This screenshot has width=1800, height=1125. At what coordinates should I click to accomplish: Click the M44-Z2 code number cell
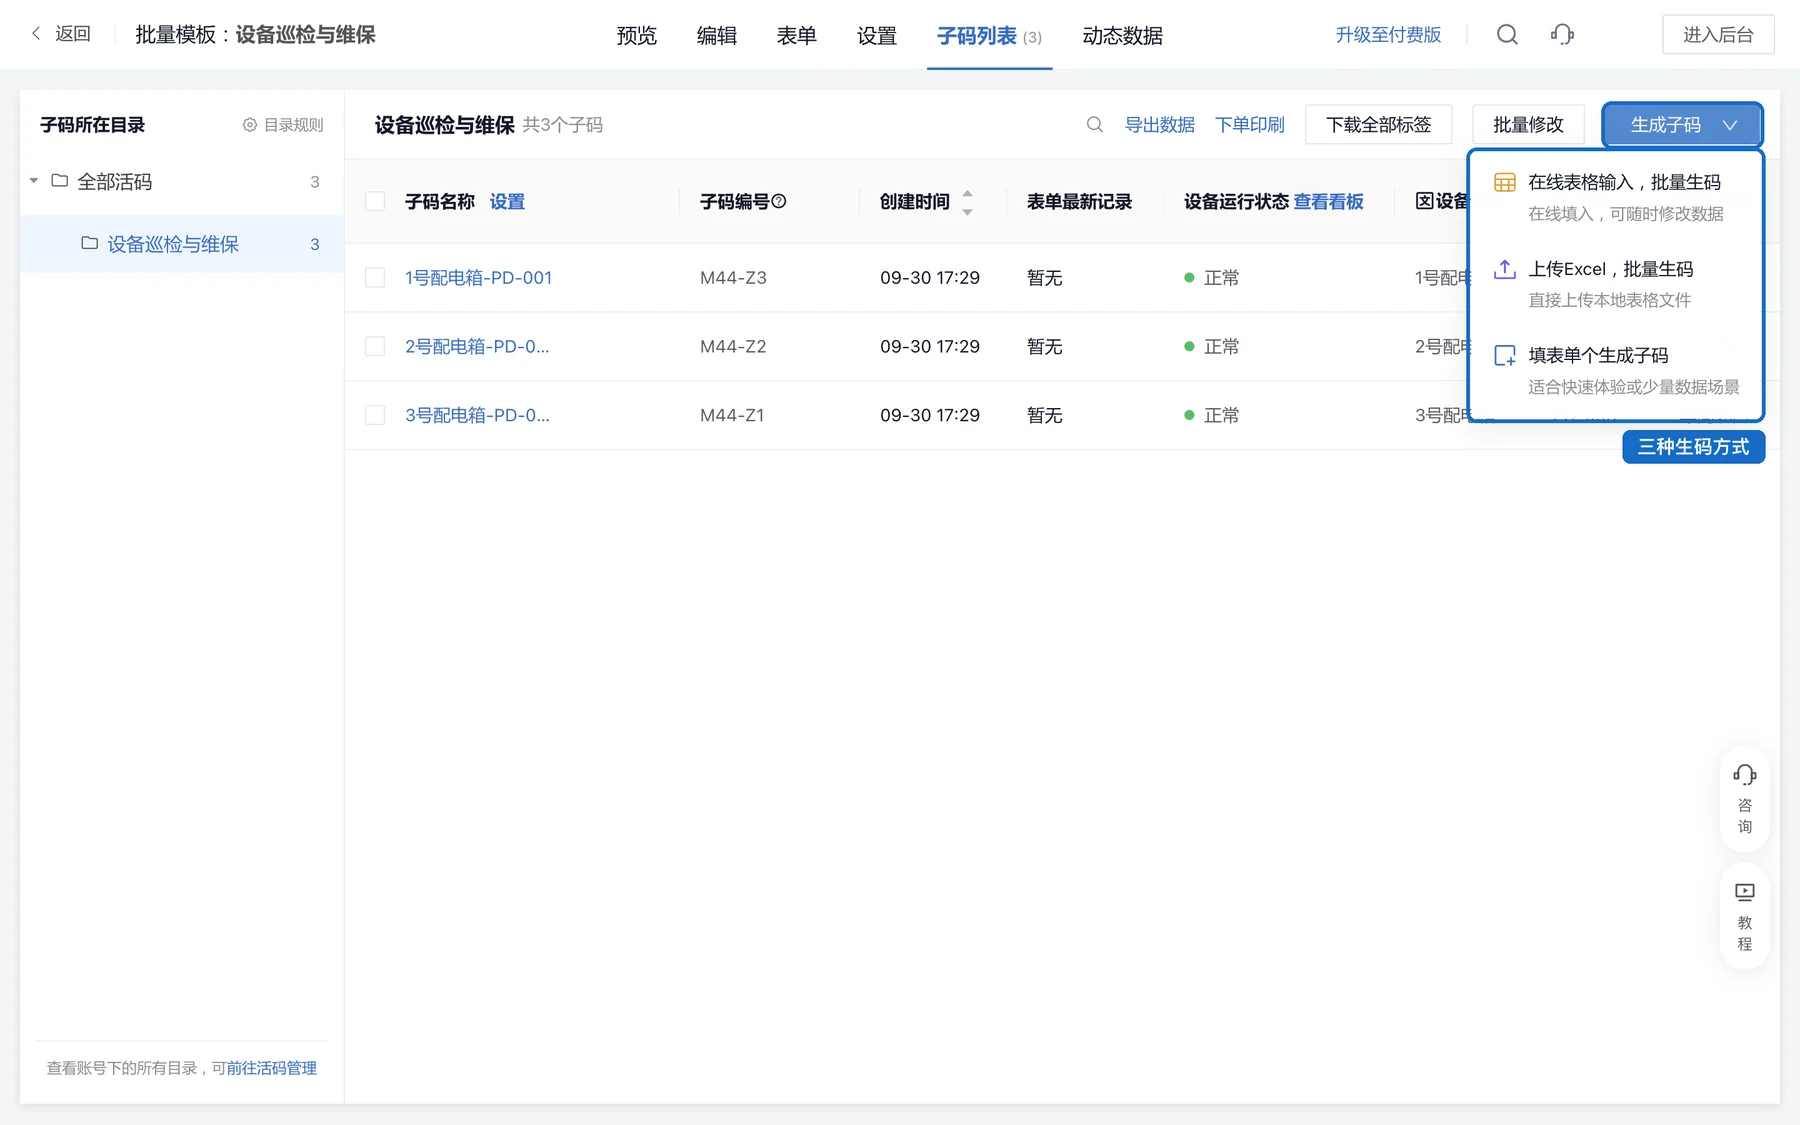pos(733,346)
